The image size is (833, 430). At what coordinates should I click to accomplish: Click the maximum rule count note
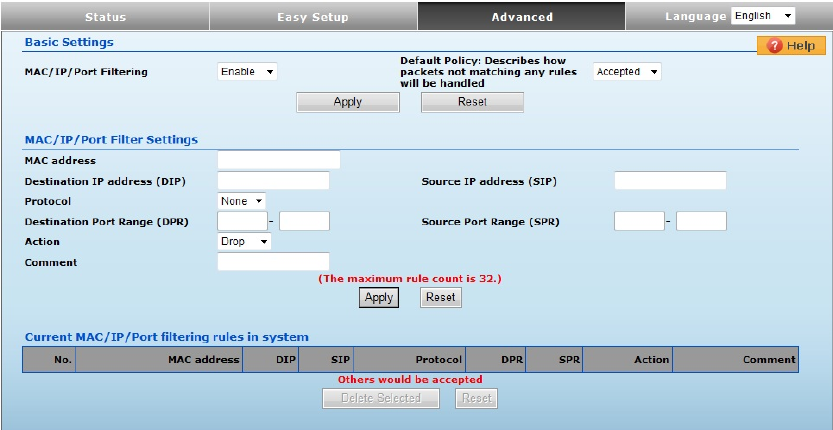tap(410, 278)
